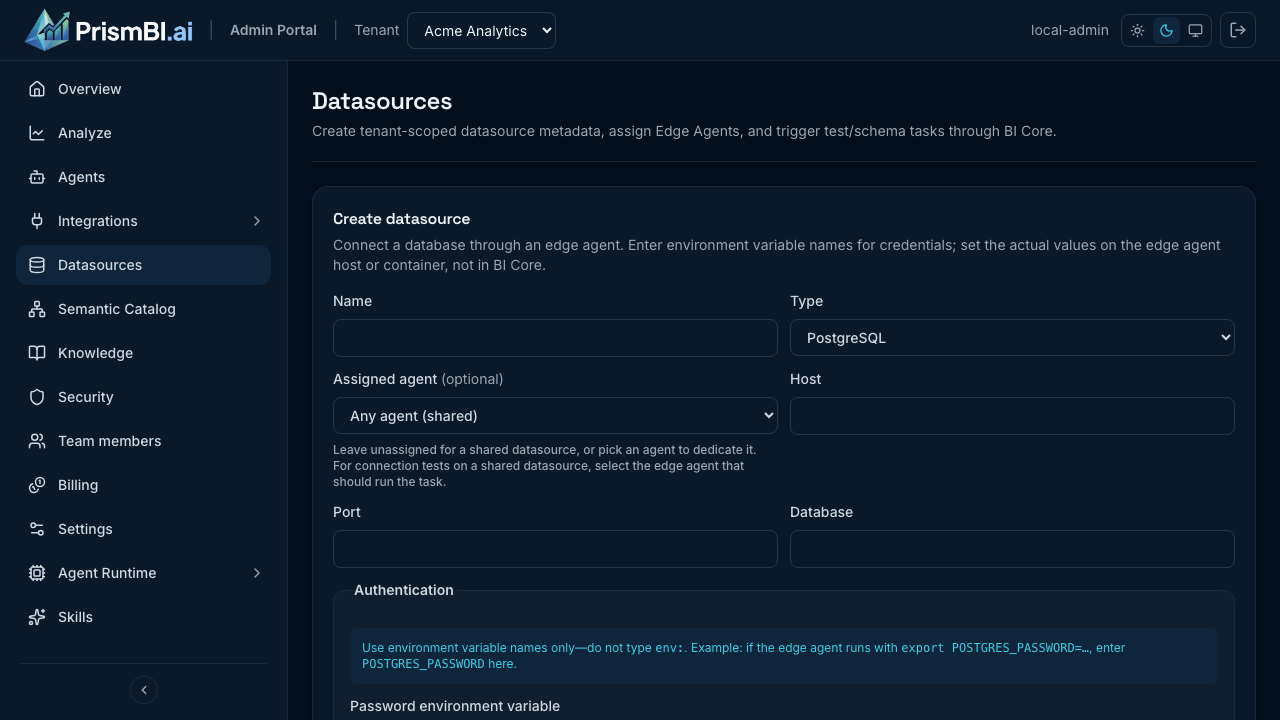
Task: Click the PrismBI.ai logo
Action: pyautogui.click(x=109, y=30)
